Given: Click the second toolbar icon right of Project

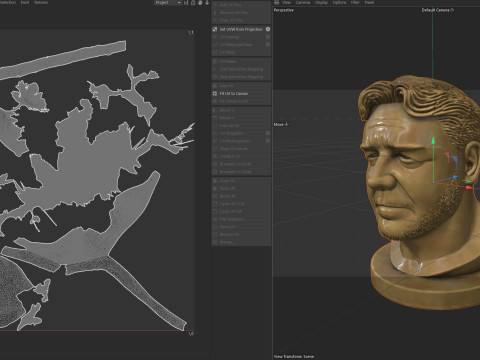Looking at the screenshot, I should 193,2.
